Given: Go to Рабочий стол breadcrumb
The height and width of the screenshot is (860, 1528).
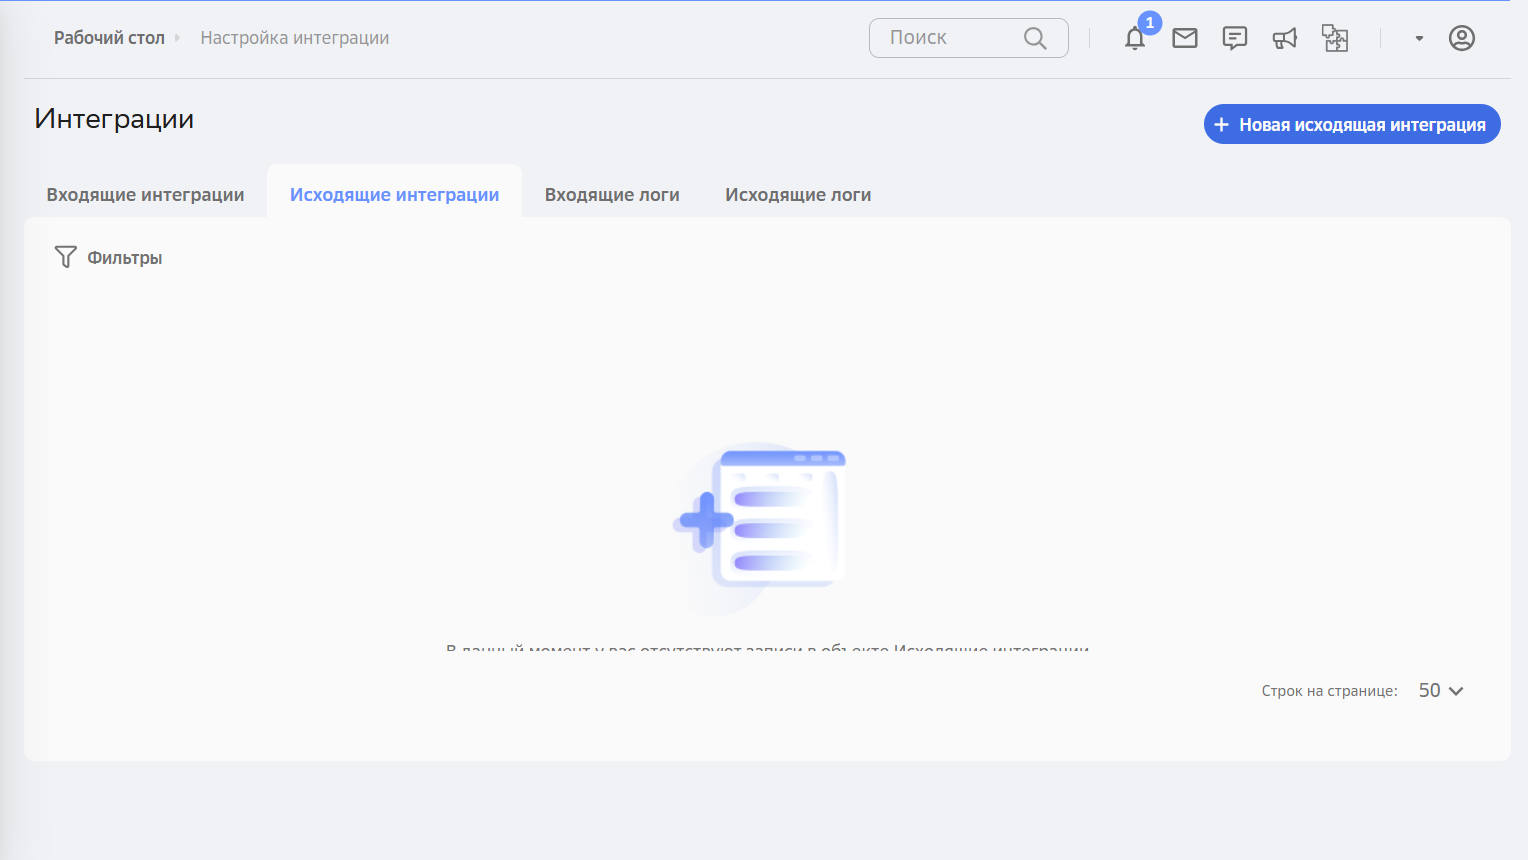Looking at the screenshot, I should click(109, 38).
